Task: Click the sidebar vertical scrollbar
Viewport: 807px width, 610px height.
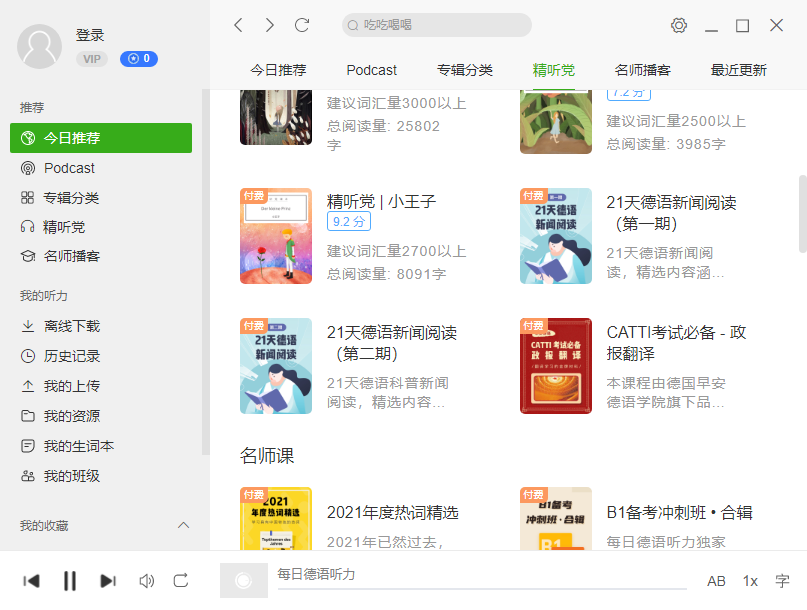Action: (x=205, y=272)
